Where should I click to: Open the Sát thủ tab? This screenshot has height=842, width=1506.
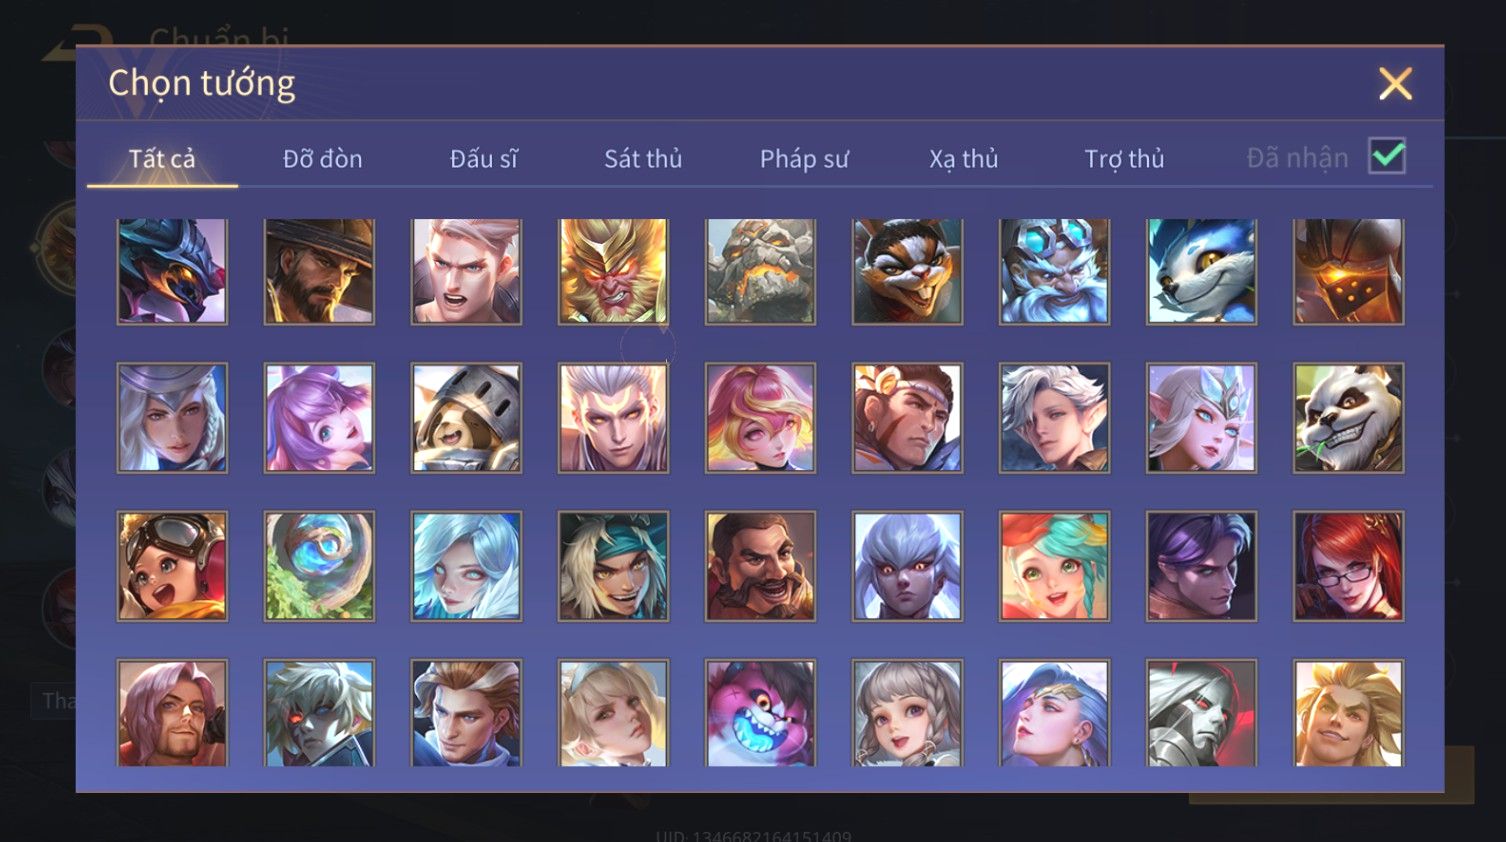point(643,158)
